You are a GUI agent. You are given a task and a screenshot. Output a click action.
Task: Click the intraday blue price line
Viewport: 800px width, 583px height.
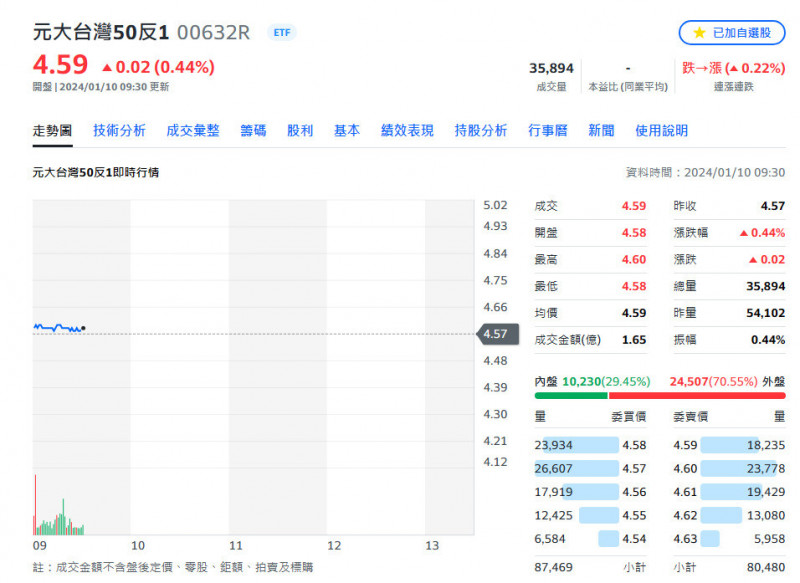tap(58, 327)
